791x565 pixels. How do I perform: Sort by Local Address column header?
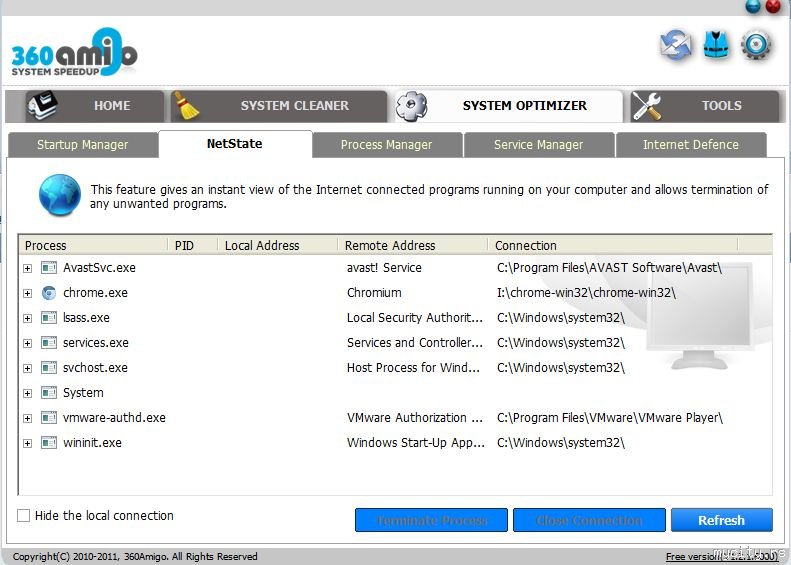pos(277,245)
